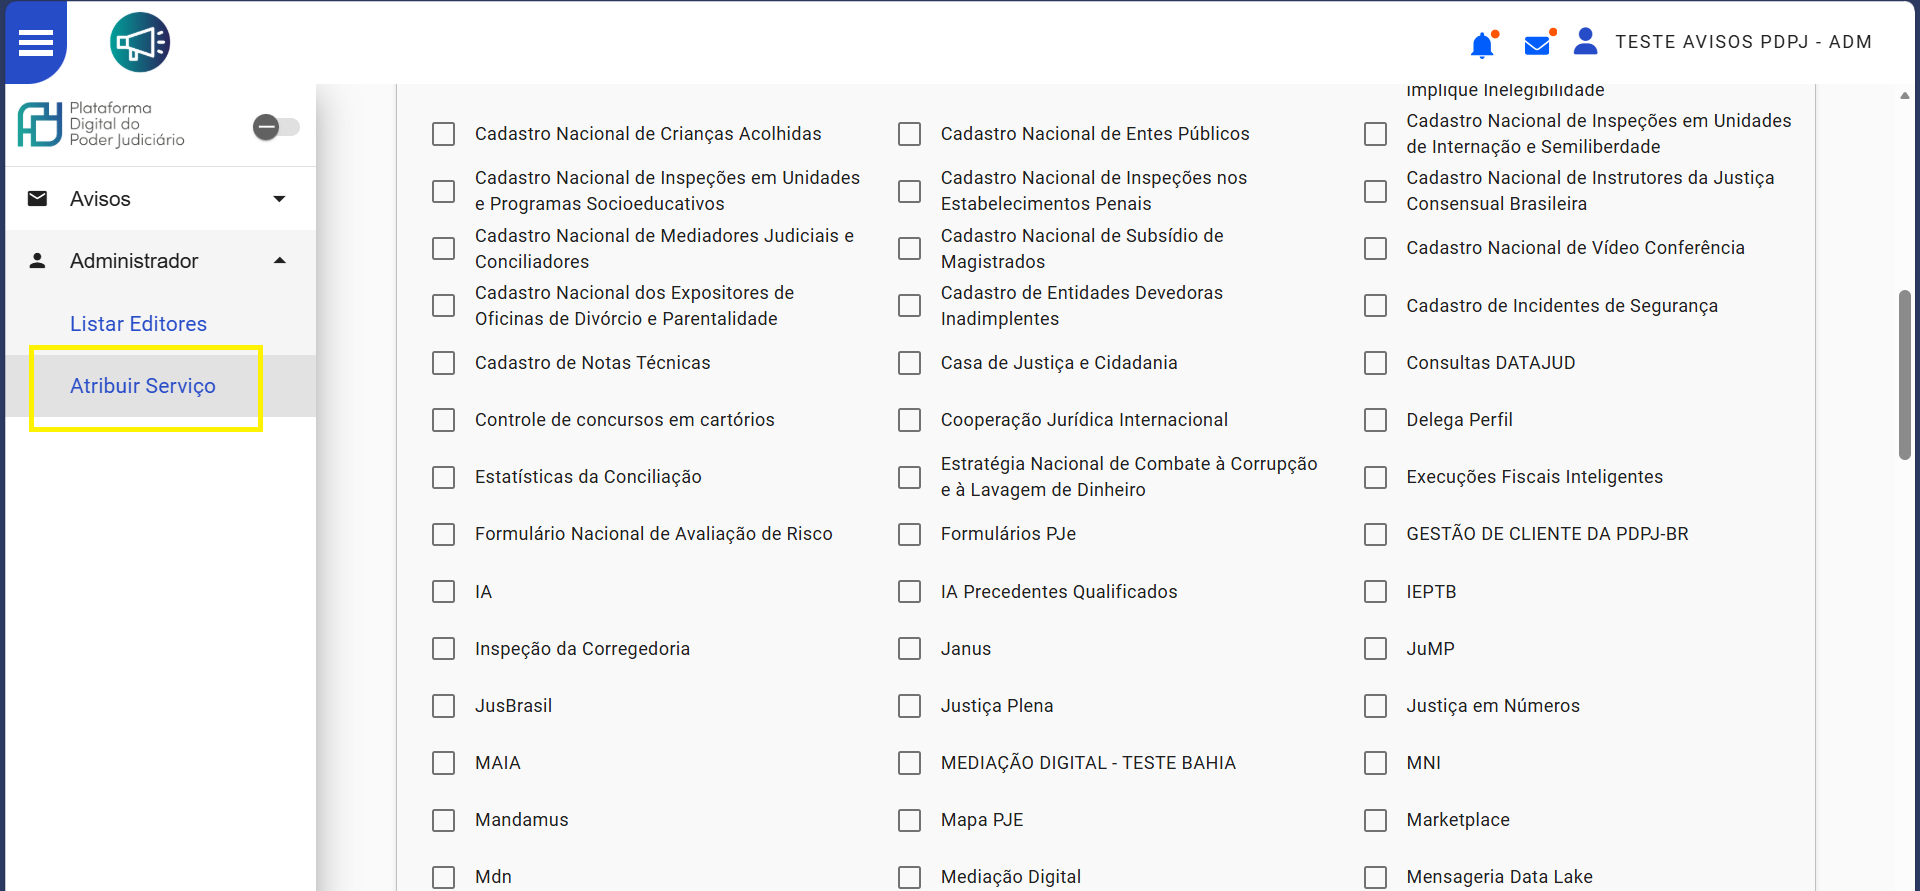
Task: Expand the Avisos dropdown arrow
Action: click(x=280, y=199)
